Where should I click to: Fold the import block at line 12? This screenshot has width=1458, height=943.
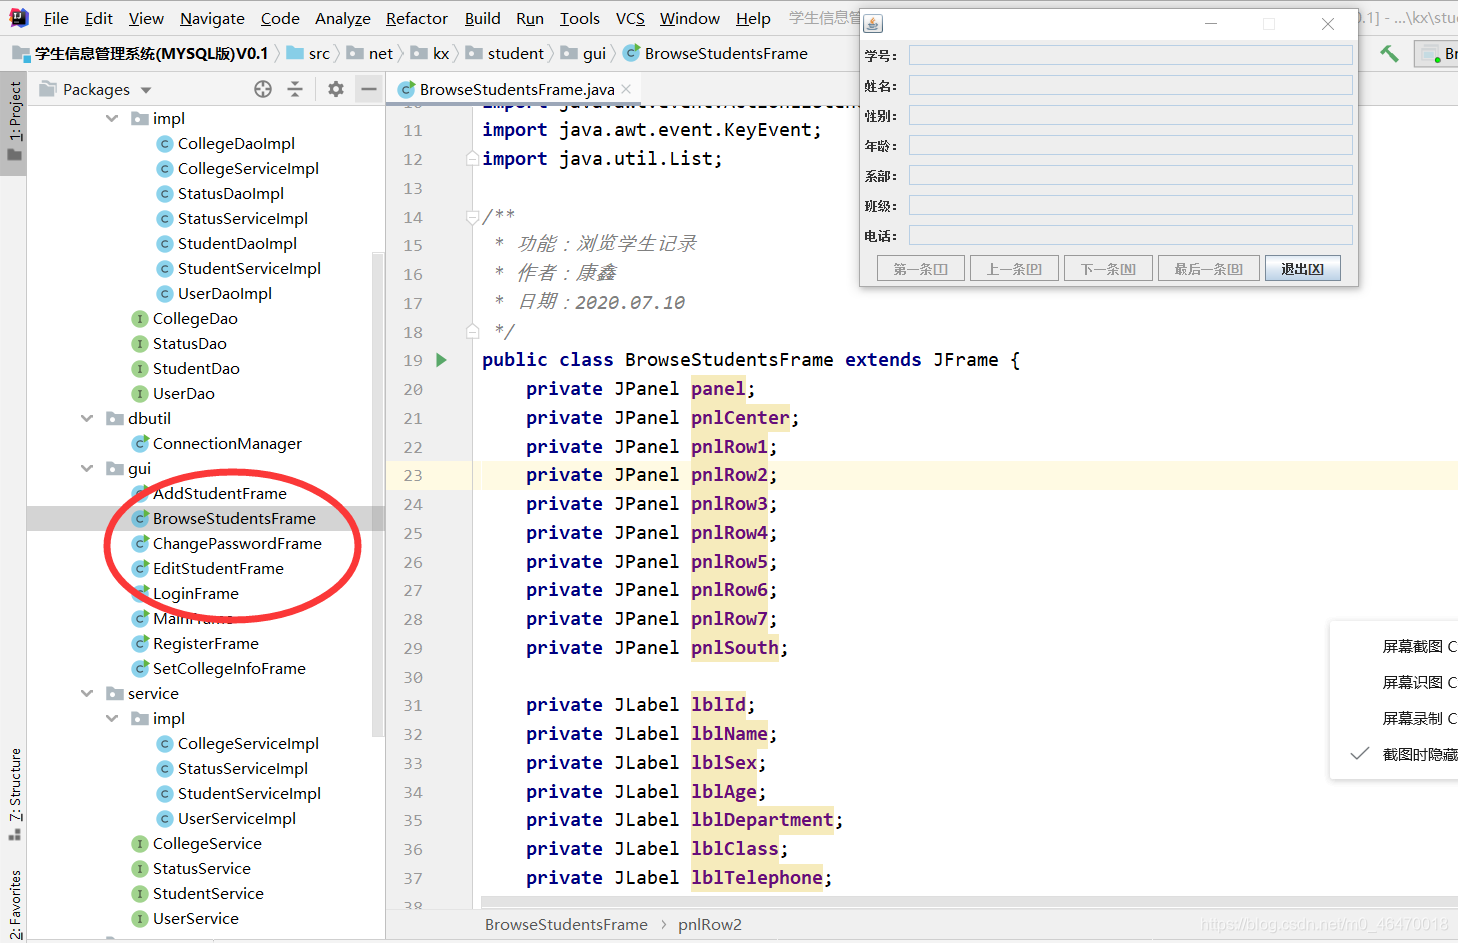pyautogui.click(x=472, y=159)
